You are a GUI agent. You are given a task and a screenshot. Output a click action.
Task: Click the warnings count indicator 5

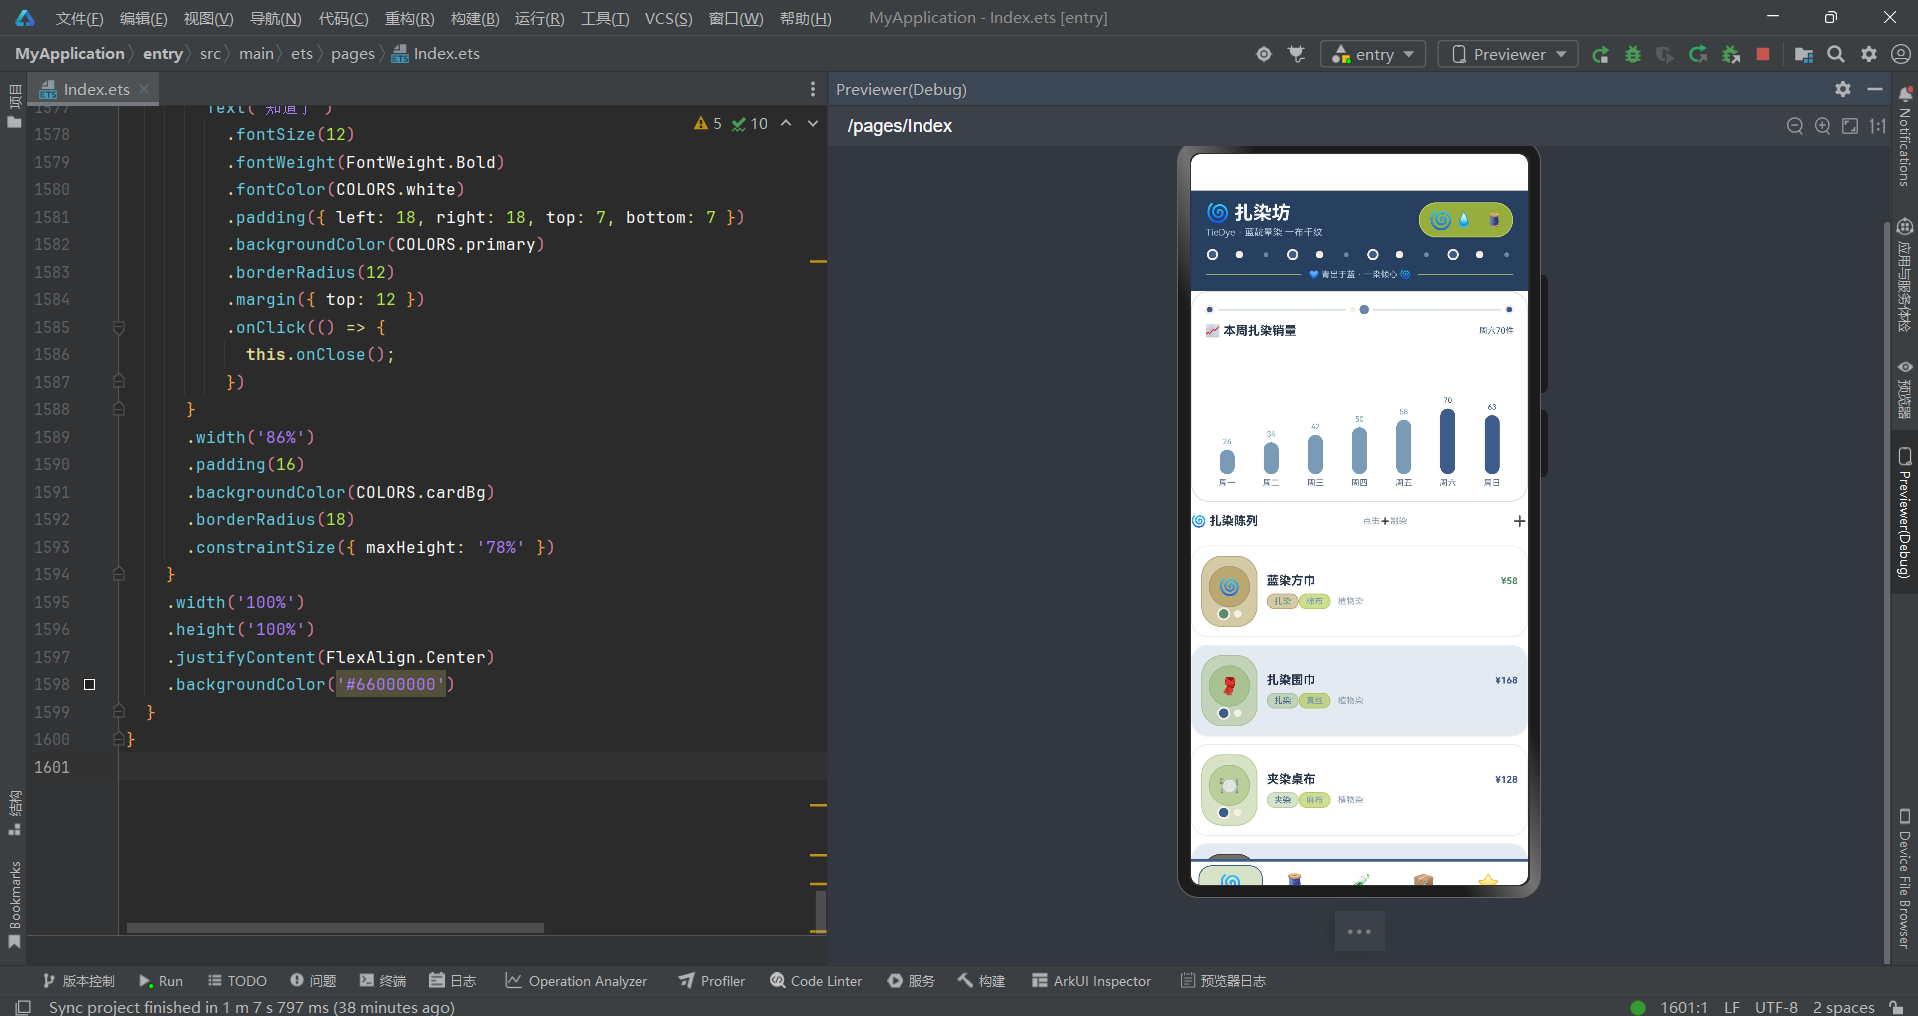point(708,123)
